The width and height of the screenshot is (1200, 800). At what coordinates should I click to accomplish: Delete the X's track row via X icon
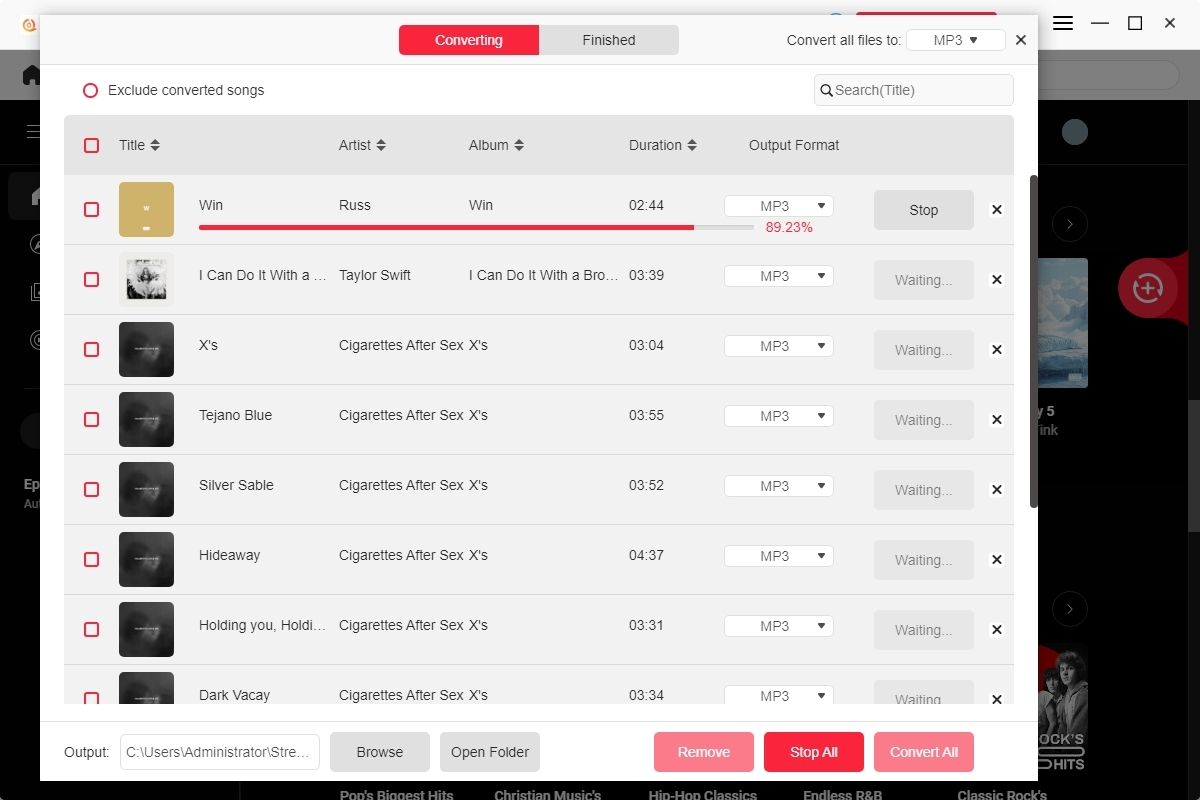point(996,350)
